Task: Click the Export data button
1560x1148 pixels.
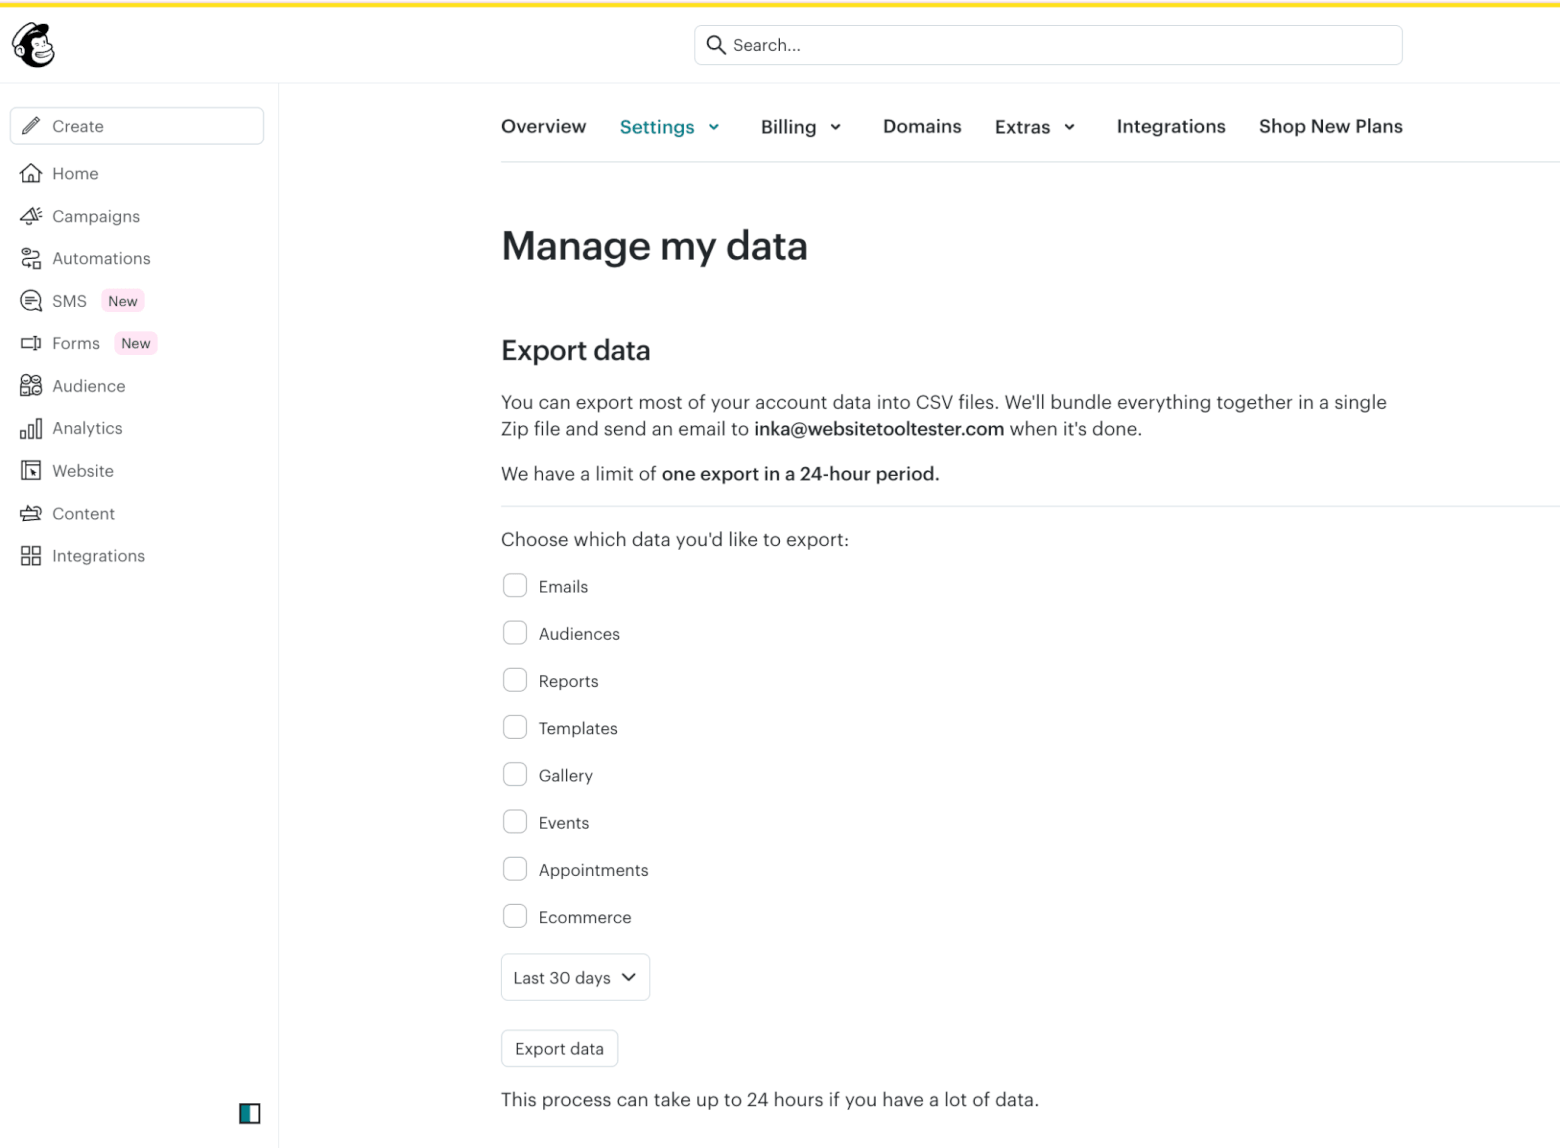Action: click(559, 1048)
